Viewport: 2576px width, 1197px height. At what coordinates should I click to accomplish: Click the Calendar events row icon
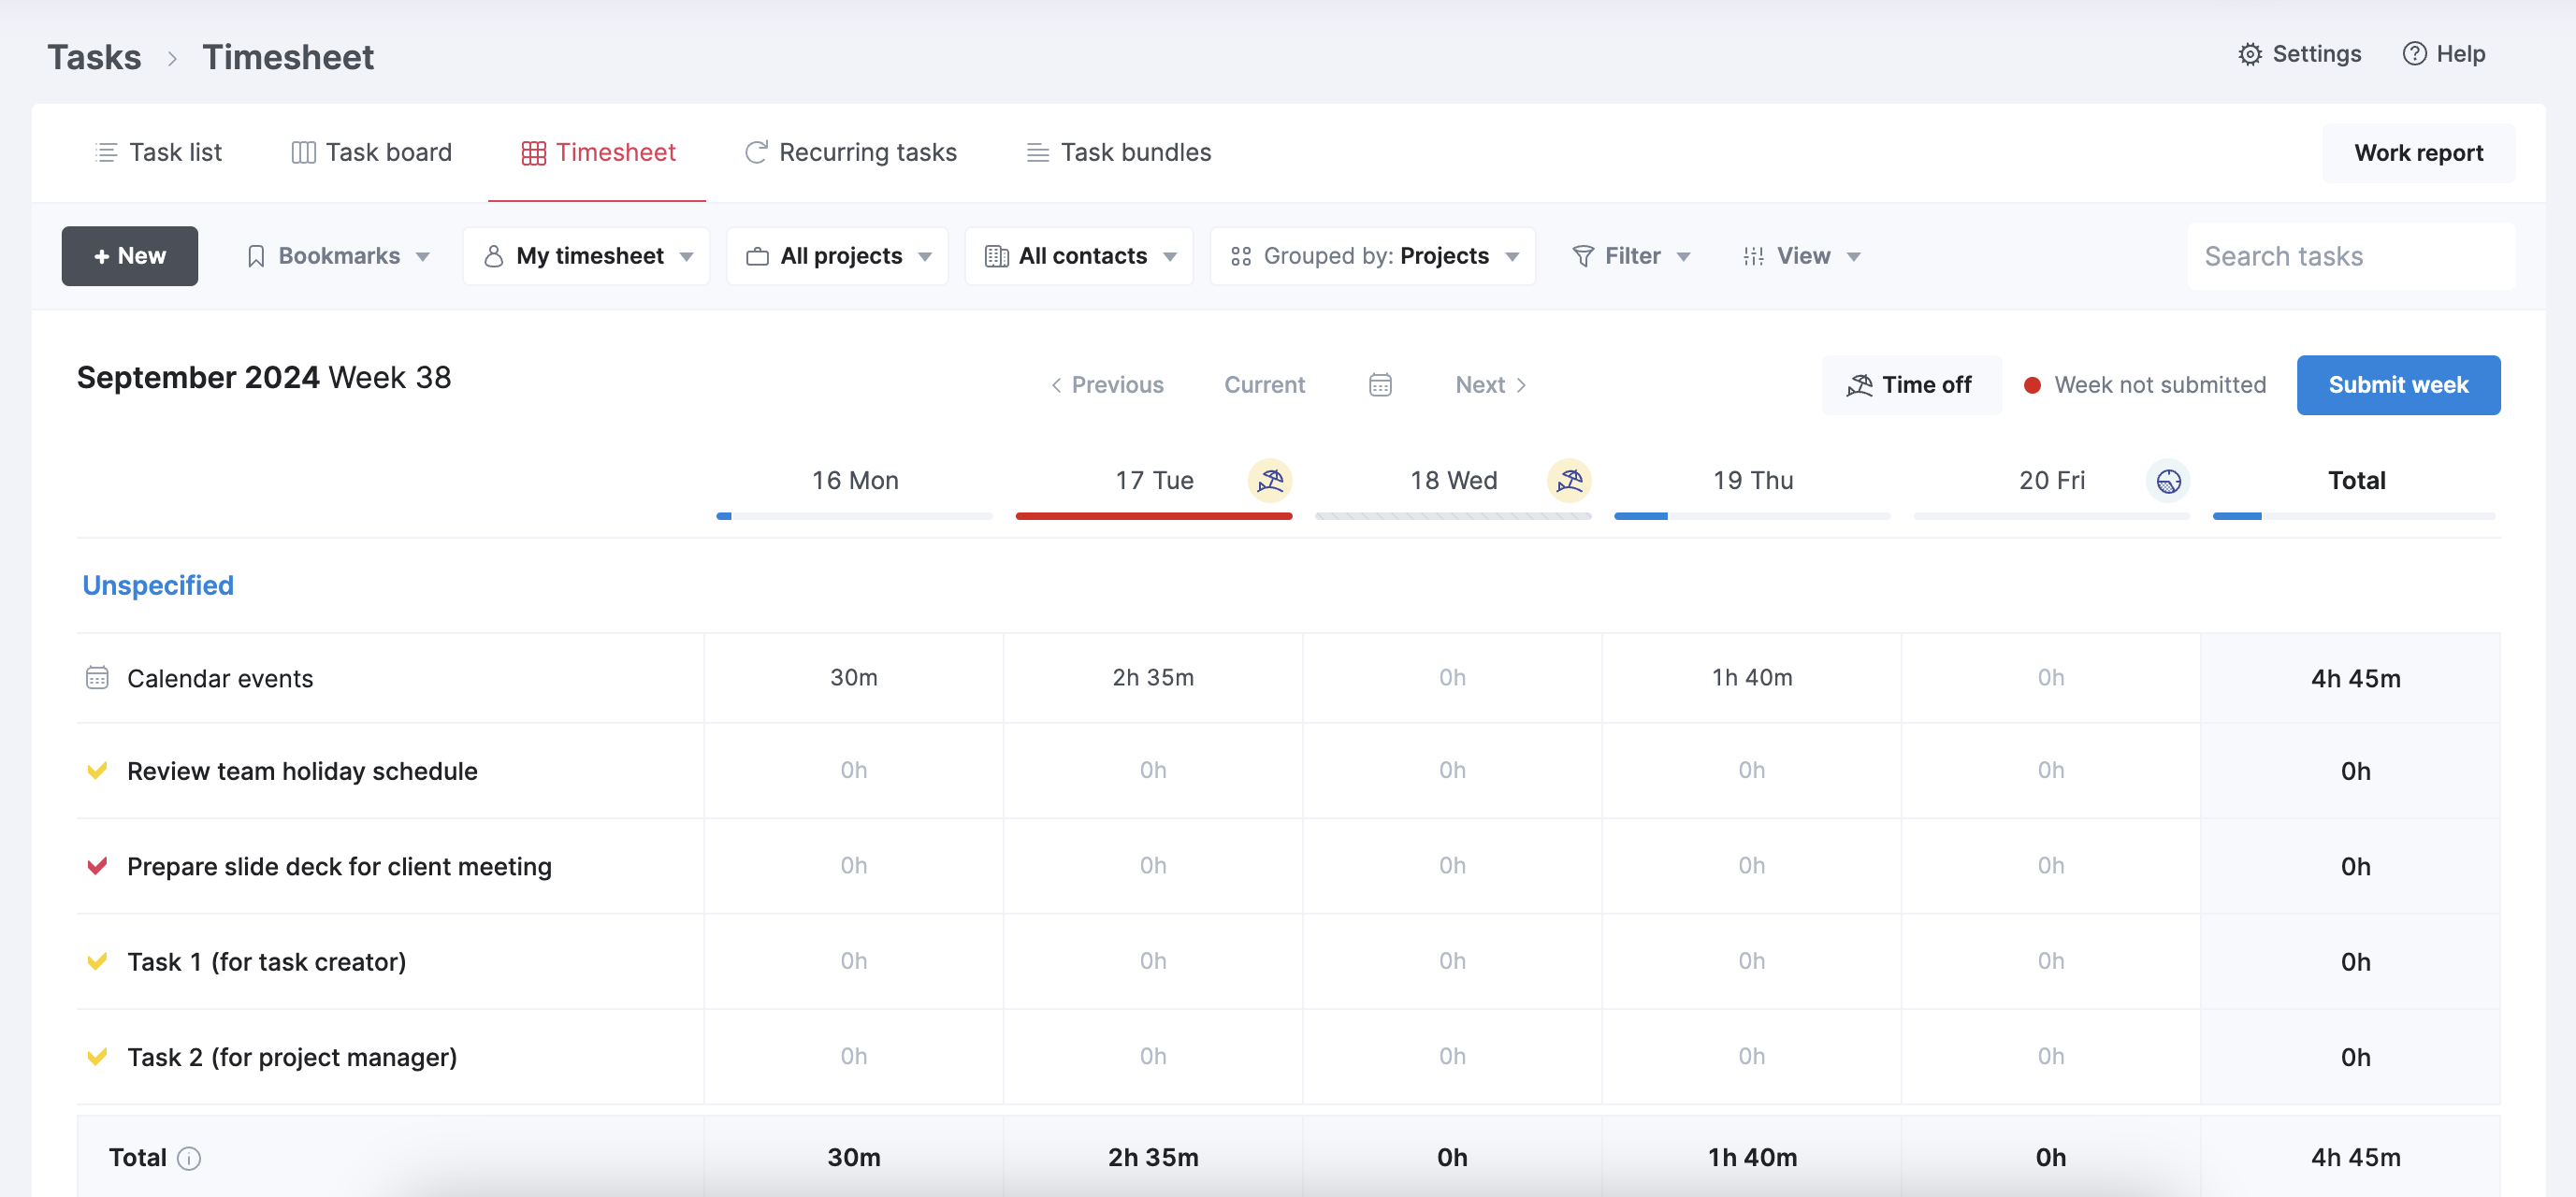97,678
